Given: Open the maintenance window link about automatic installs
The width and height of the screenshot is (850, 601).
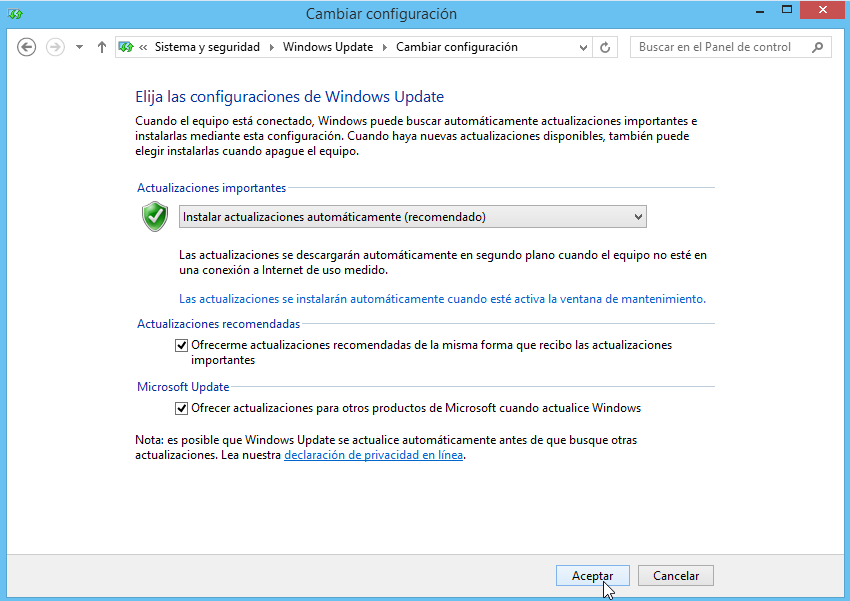Looking at the screenshot, I should tap(442, 299).
